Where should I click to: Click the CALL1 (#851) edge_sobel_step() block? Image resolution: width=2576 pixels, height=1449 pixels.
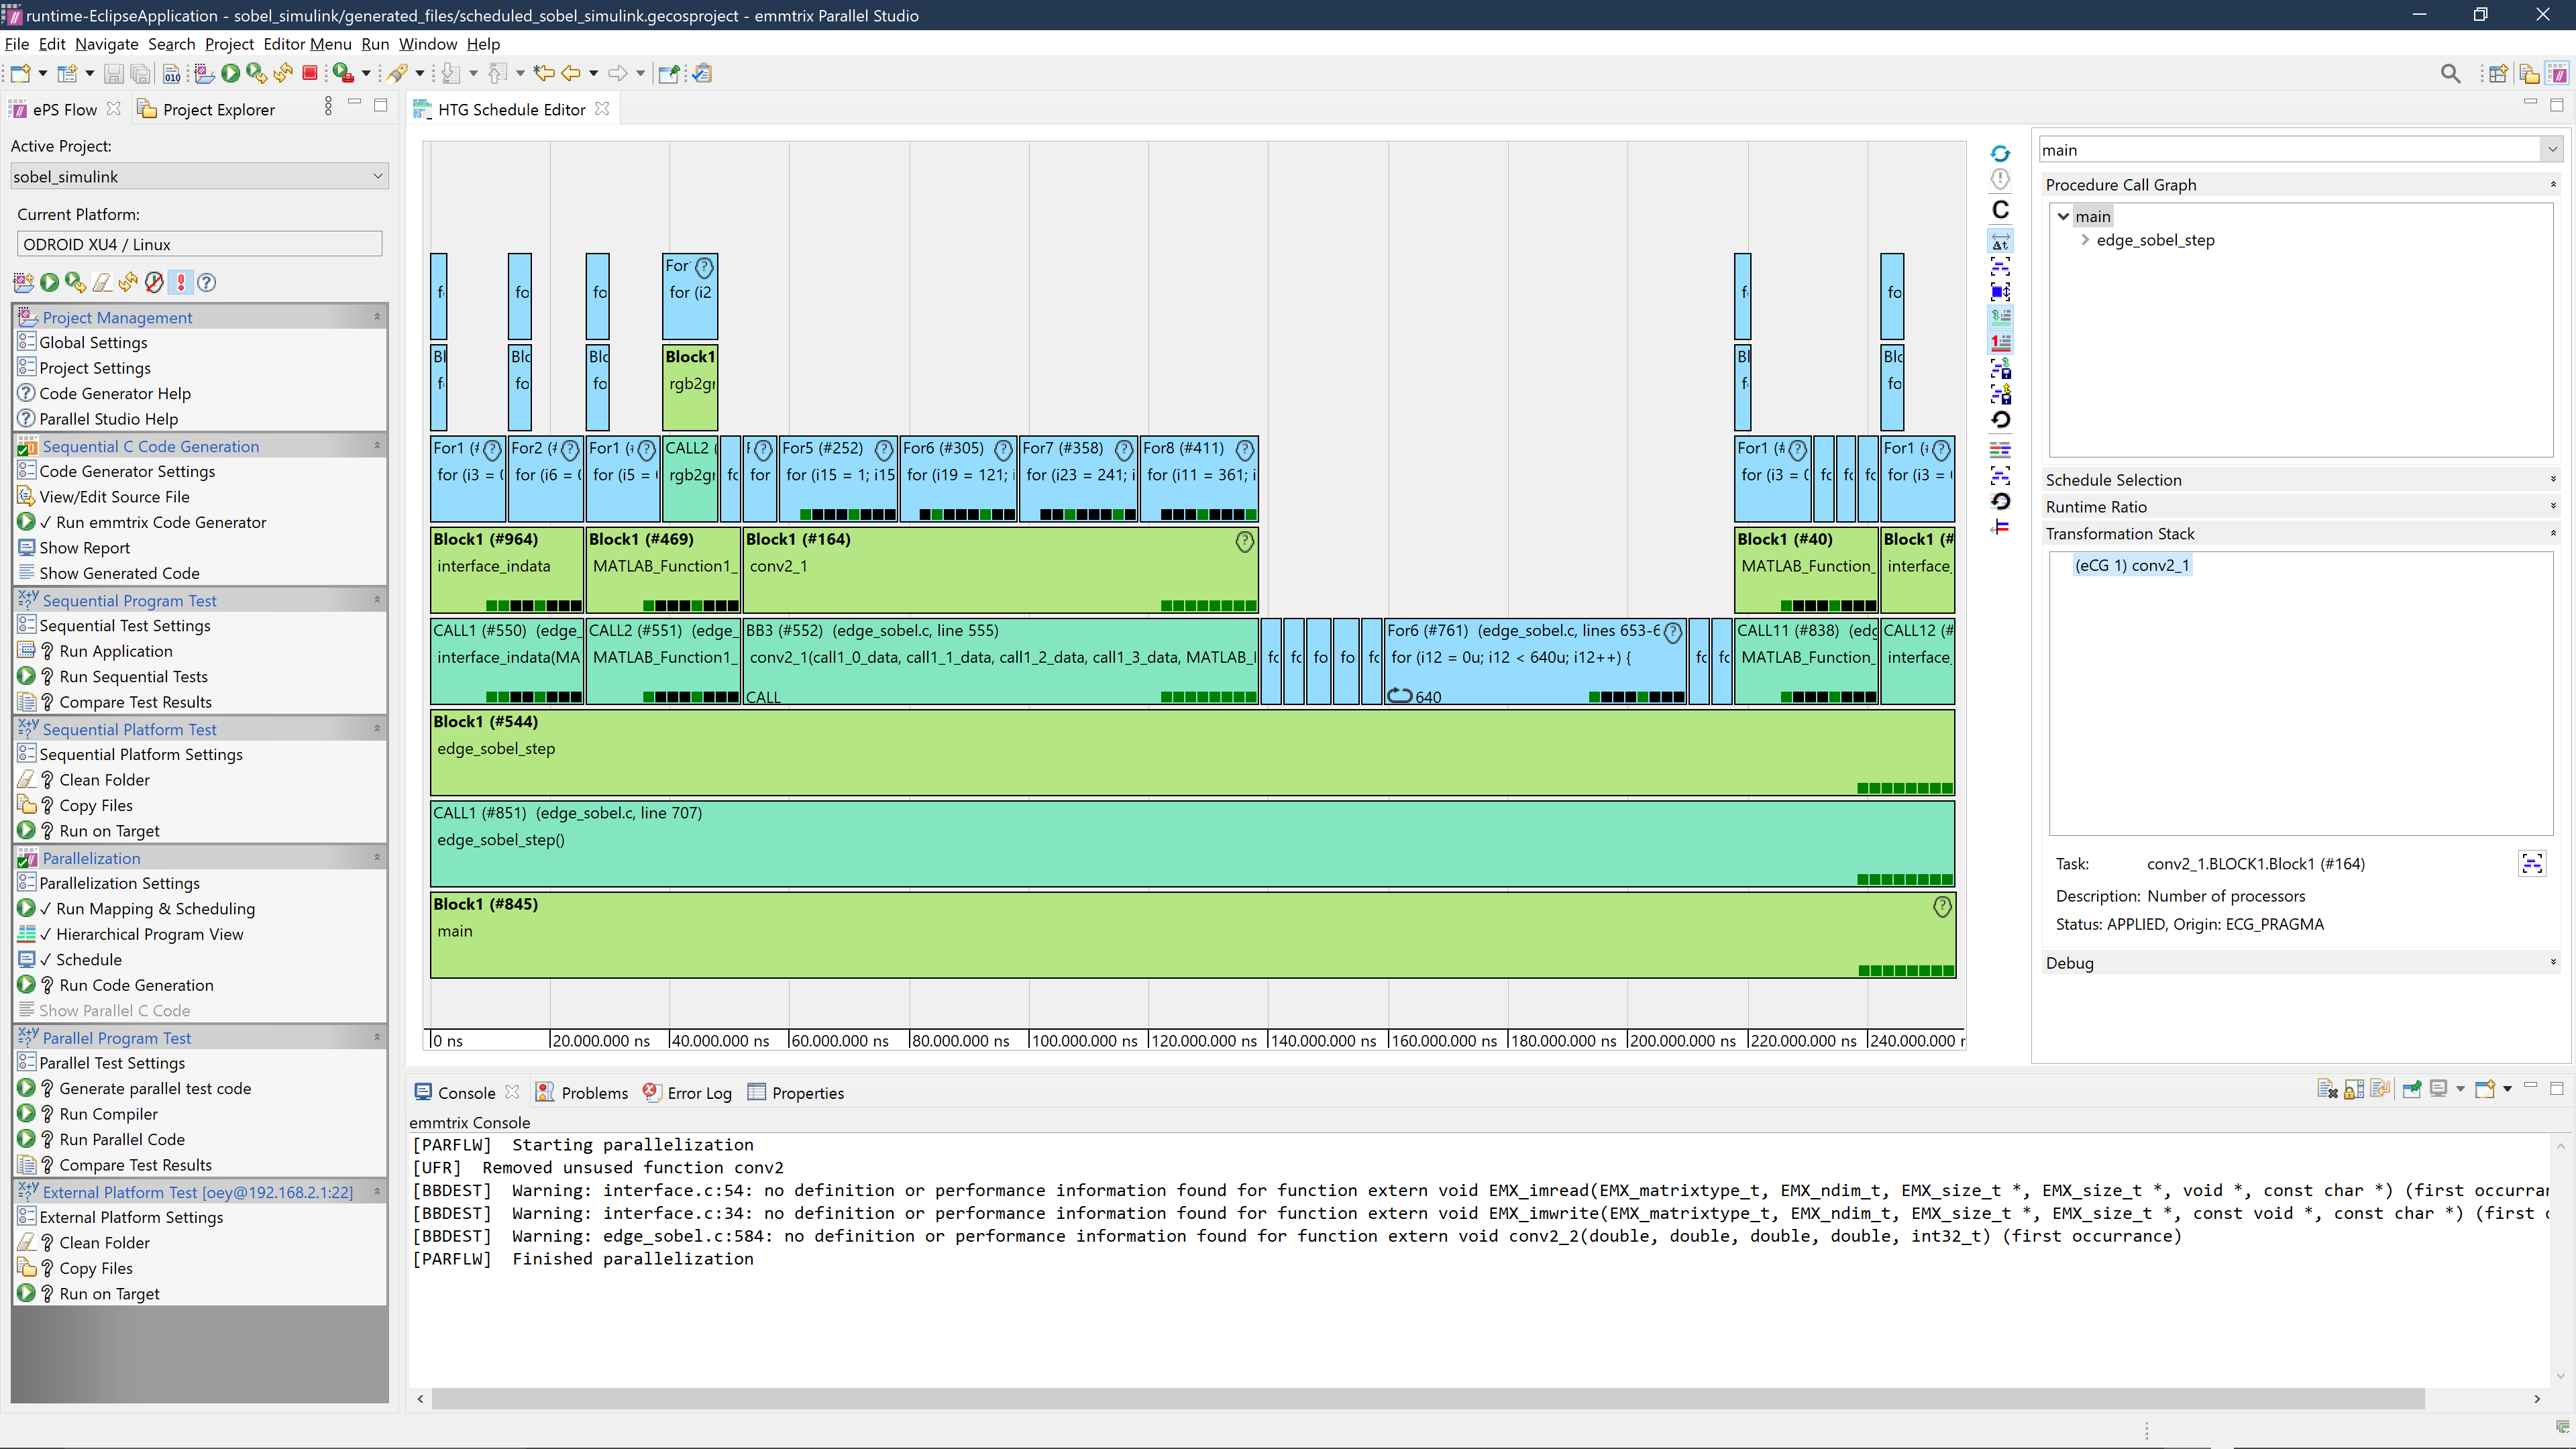click(x=1192, y=843)
